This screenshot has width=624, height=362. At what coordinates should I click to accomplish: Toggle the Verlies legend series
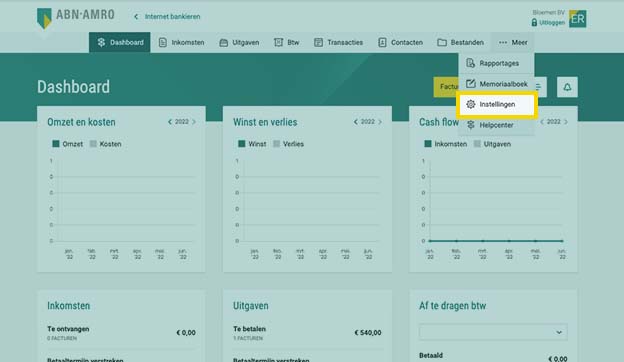[x=289, y=144]
